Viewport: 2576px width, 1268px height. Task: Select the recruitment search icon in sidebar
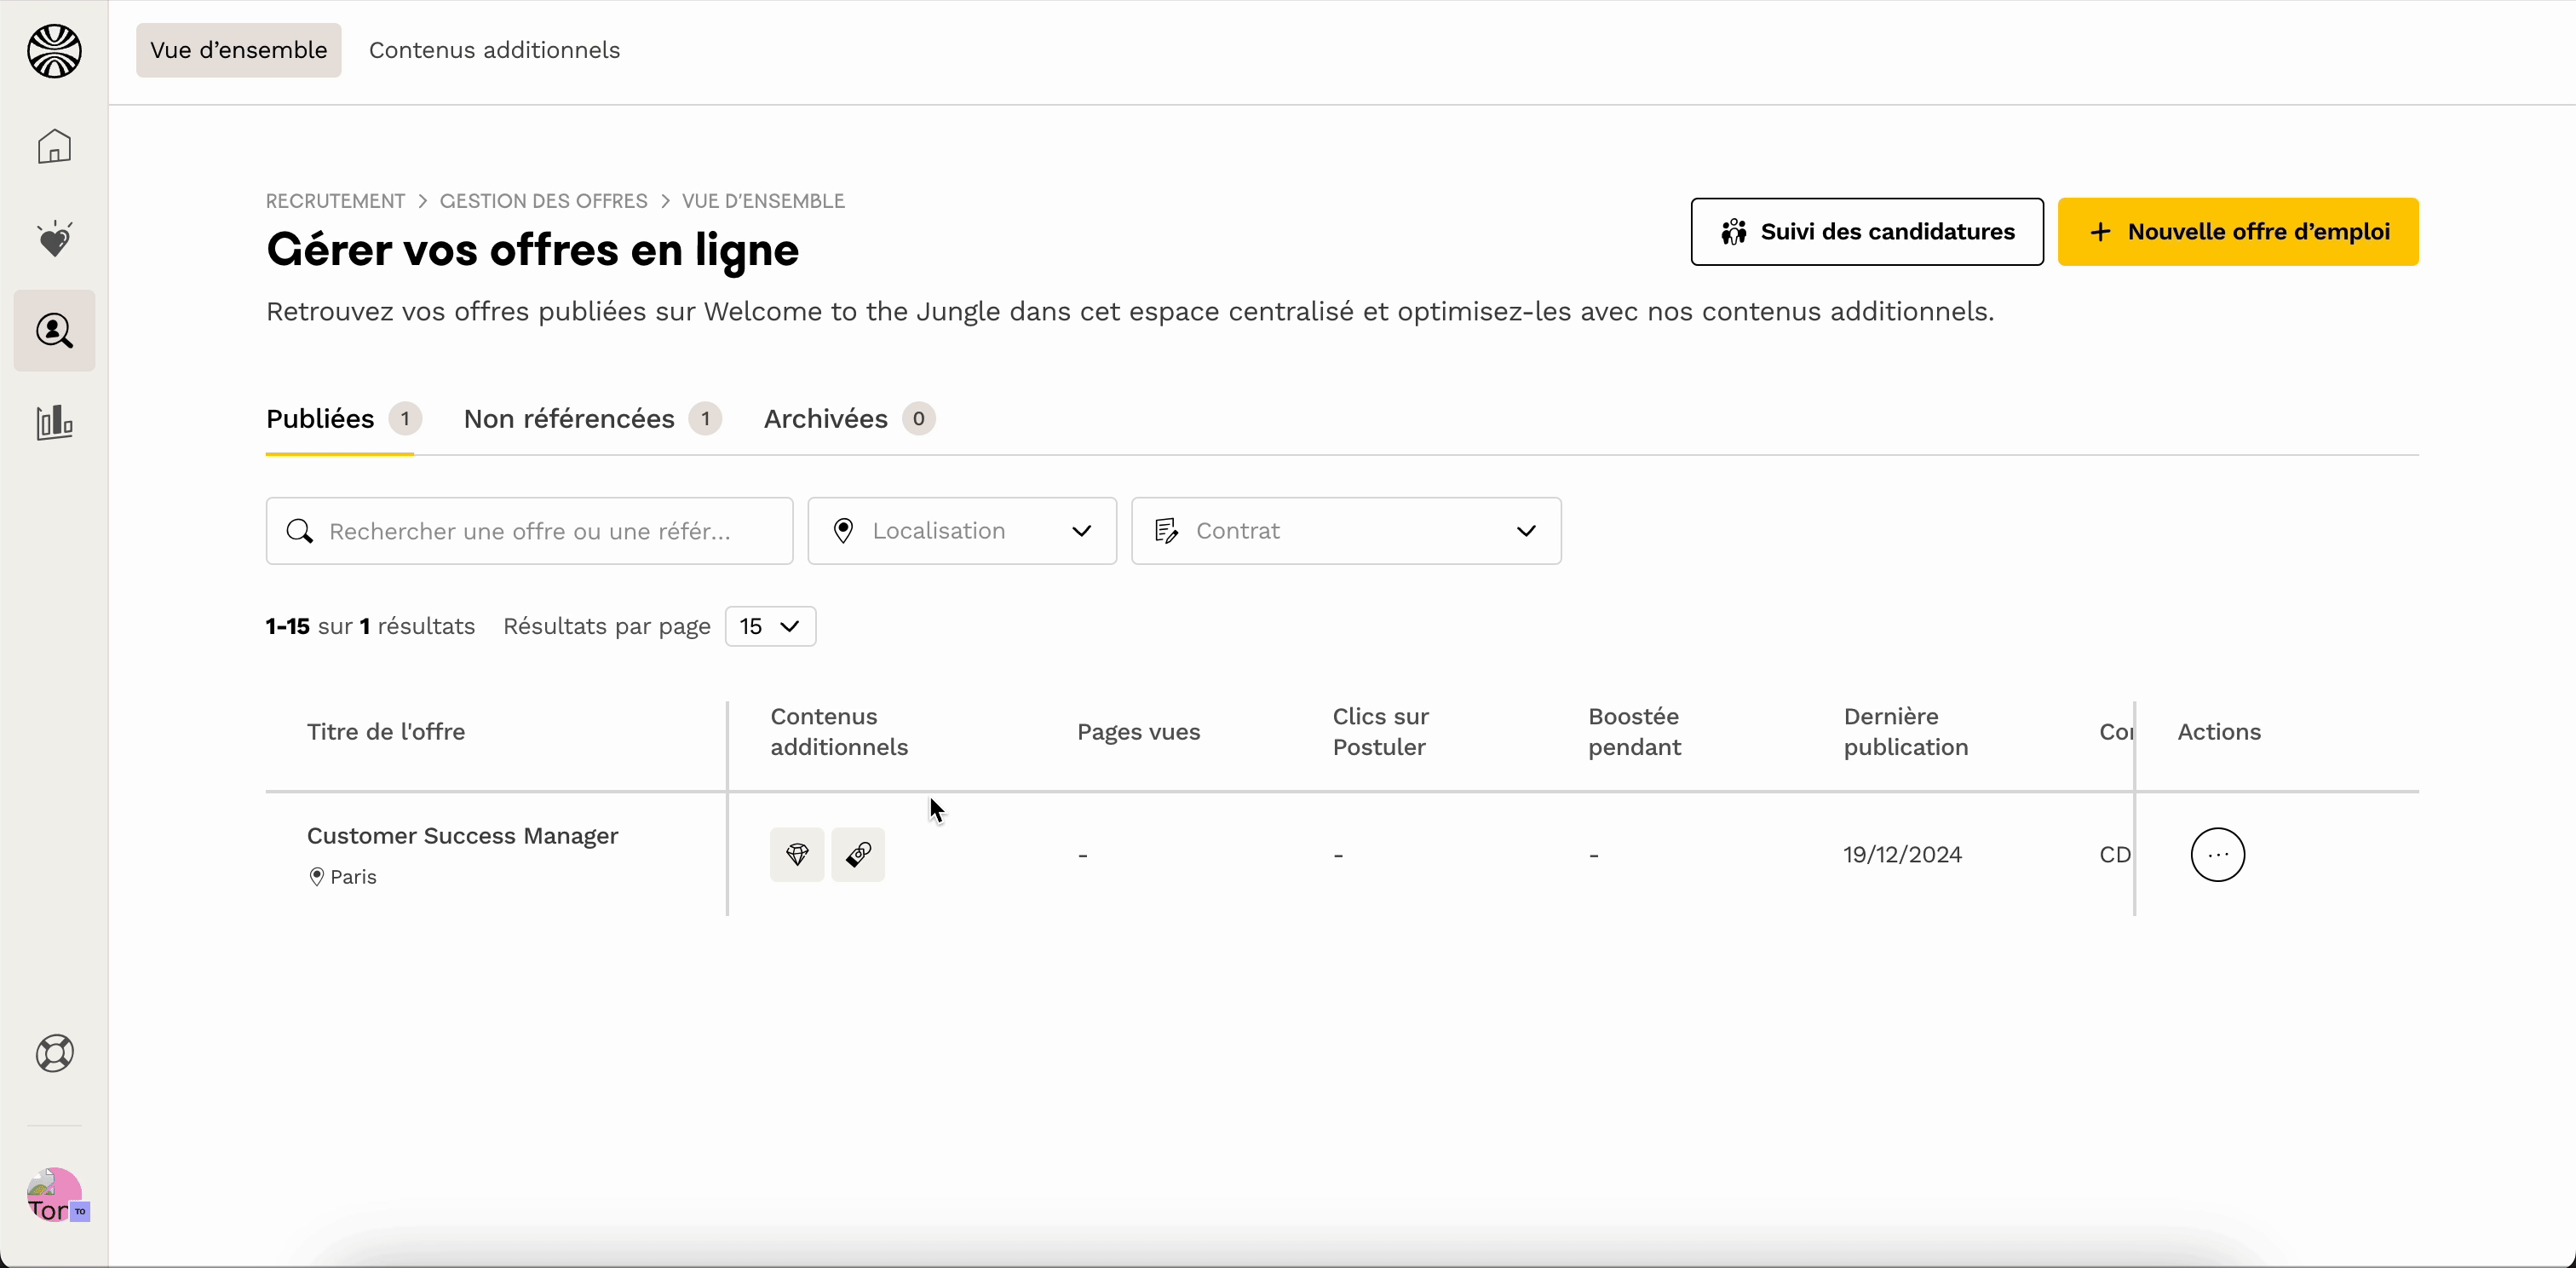(x=54, y=331)
